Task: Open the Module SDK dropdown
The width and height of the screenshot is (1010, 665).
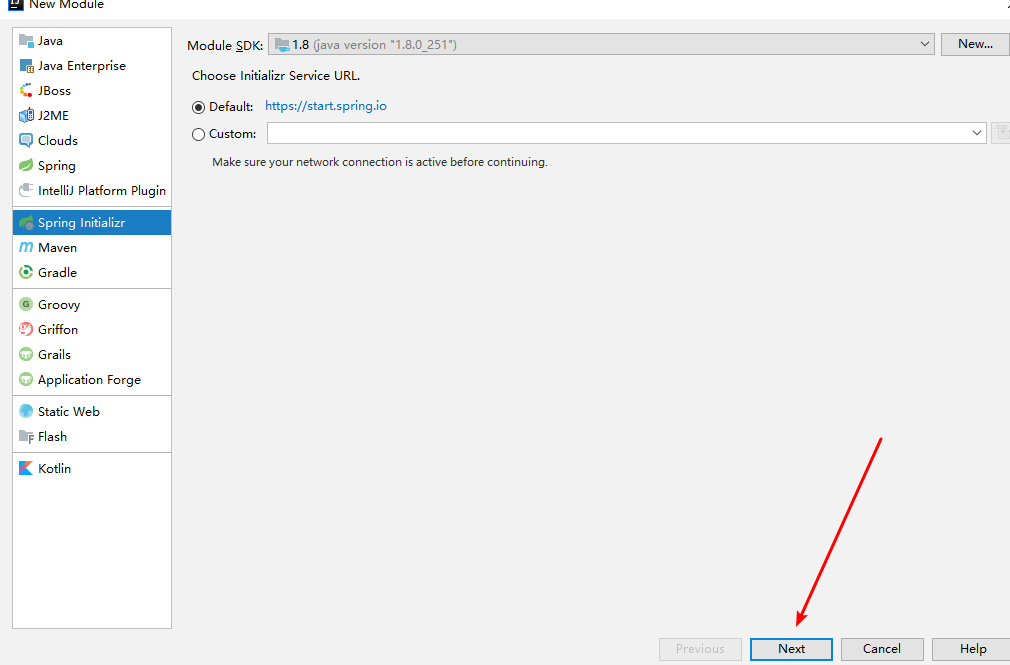Action: pos(601,44)
